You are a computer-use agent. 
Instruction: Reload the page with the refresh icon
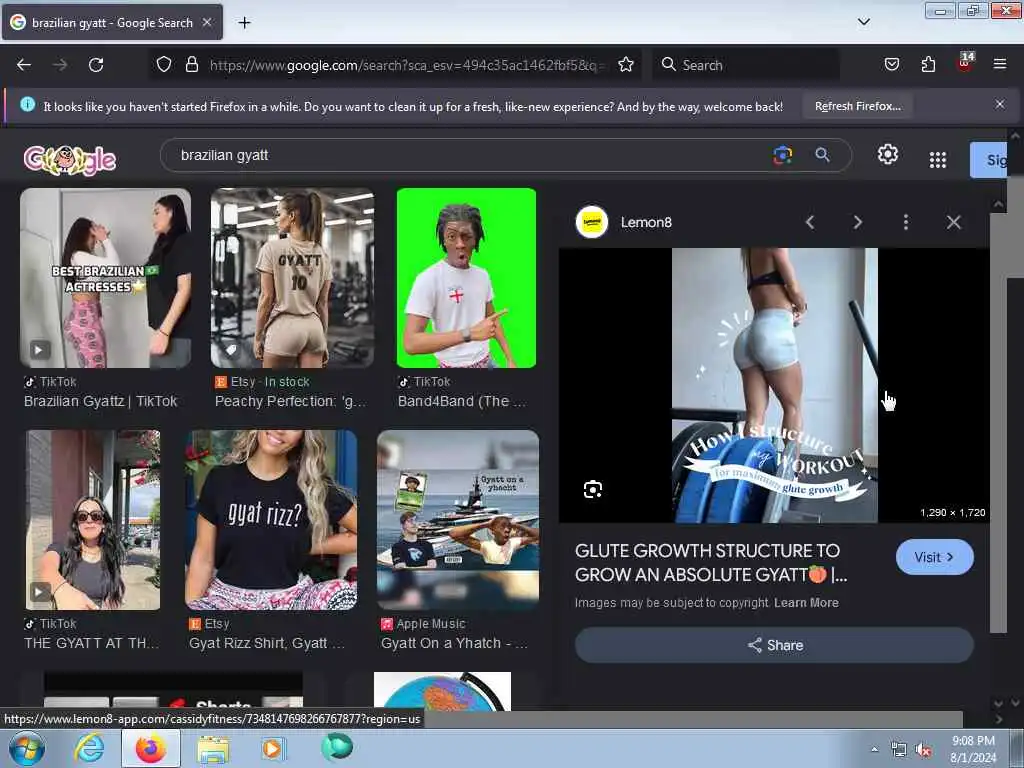tap(96, 65)
